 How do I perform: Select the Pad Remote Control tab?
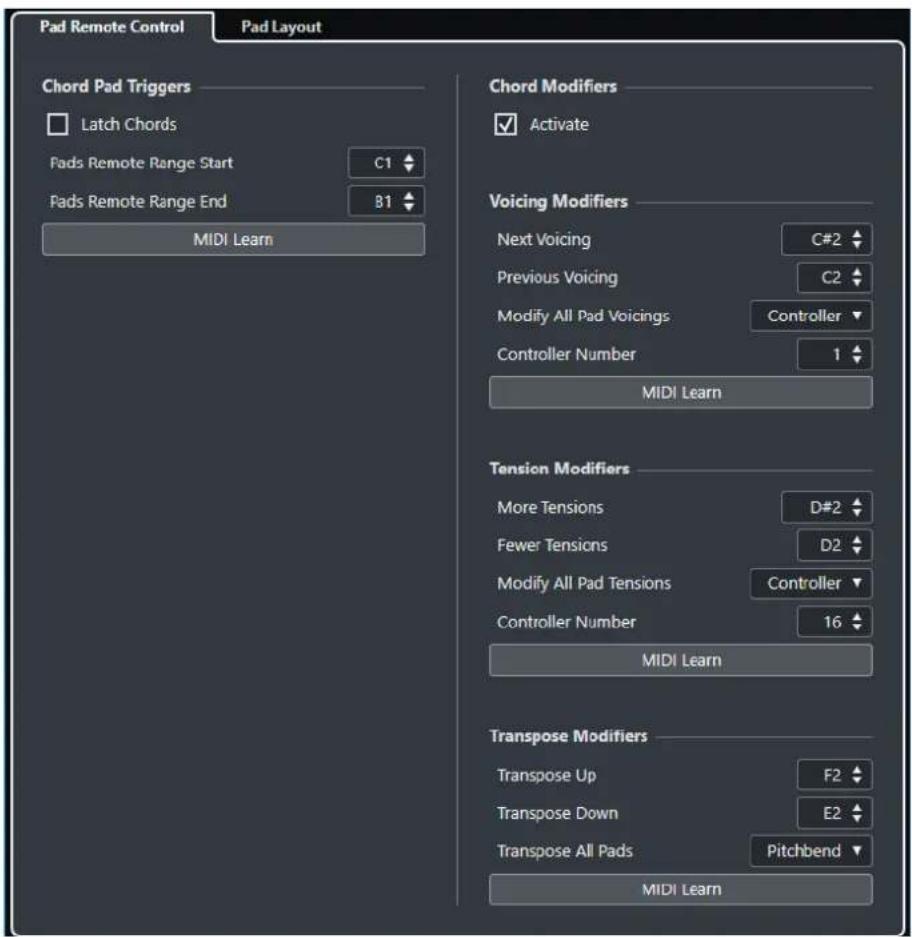coord(112,26)
